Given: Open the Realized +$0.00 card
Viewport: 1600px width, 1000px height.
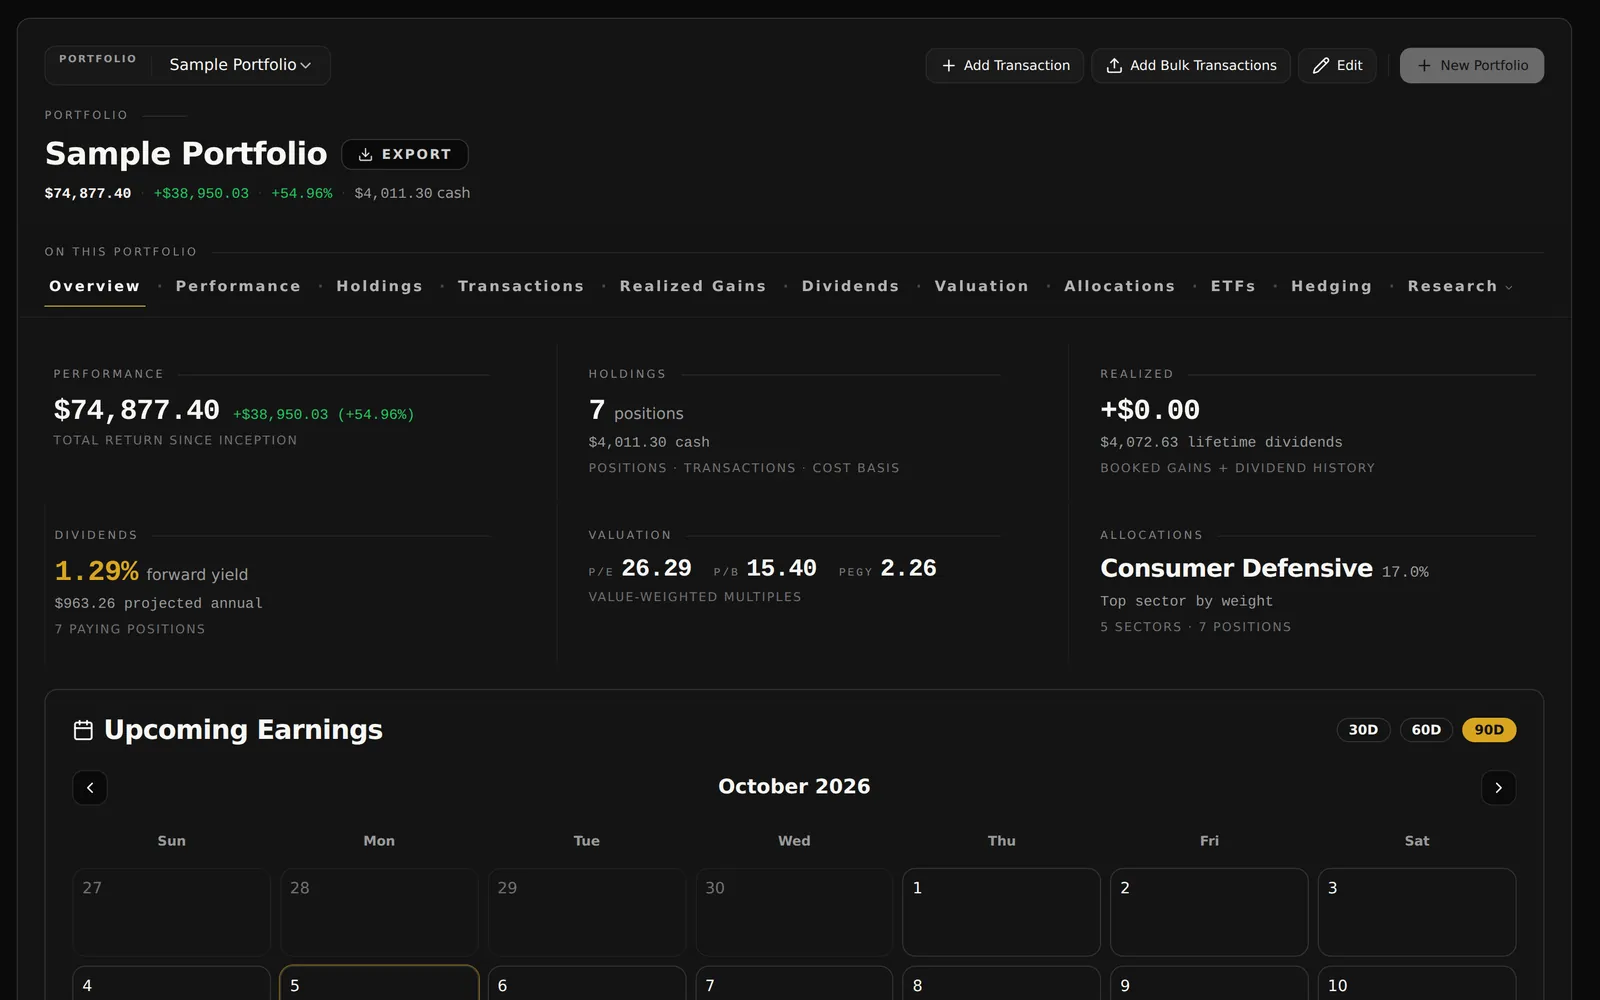Looking at the screenshot, I should click(x=1318, y=420).
